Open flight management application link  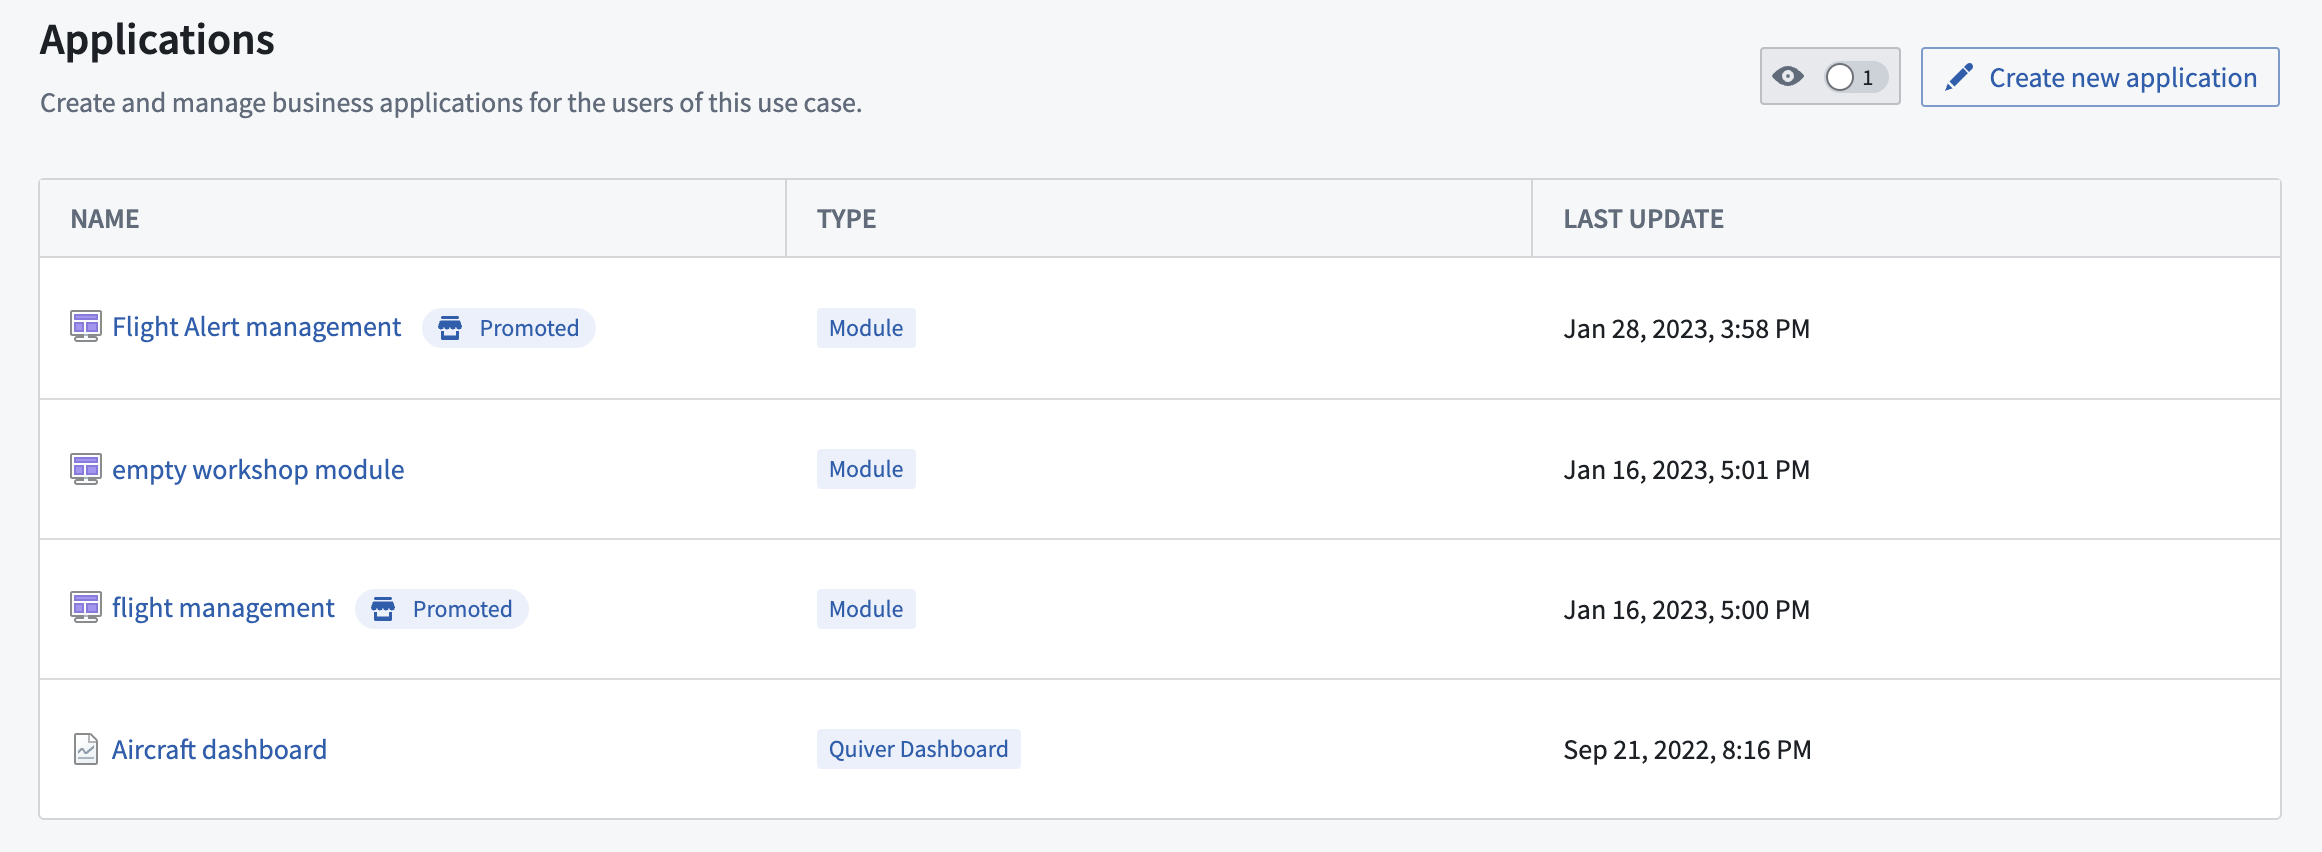coord(223,608)
